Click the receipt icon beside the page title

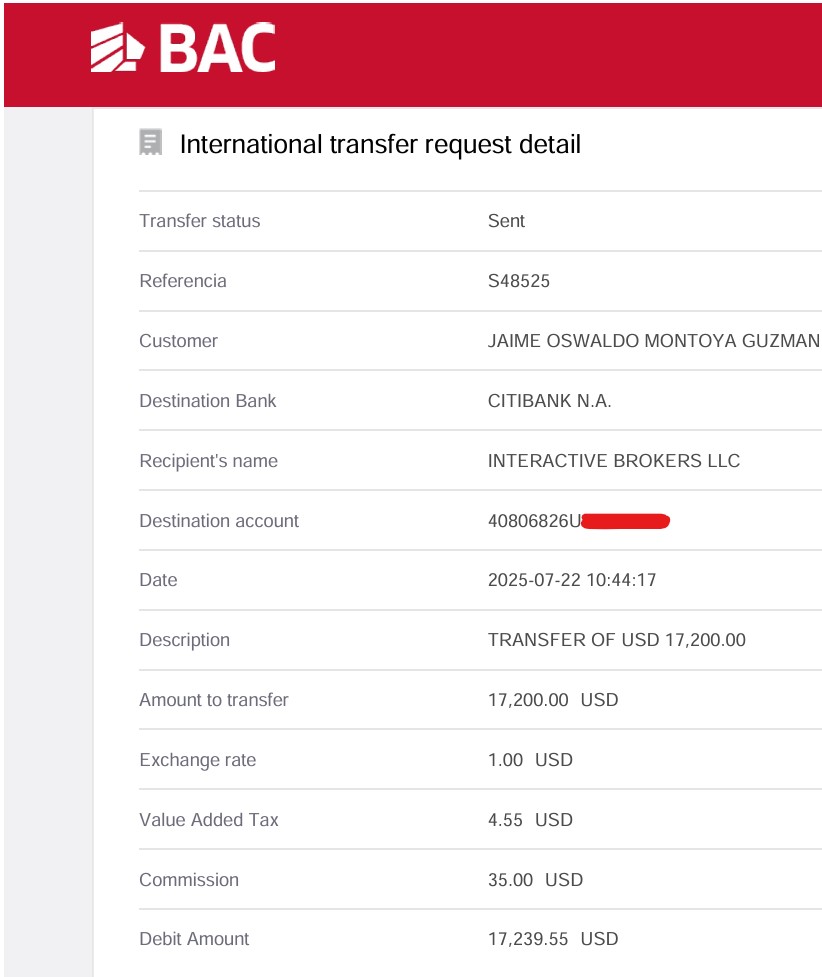[x=150, y=143]
